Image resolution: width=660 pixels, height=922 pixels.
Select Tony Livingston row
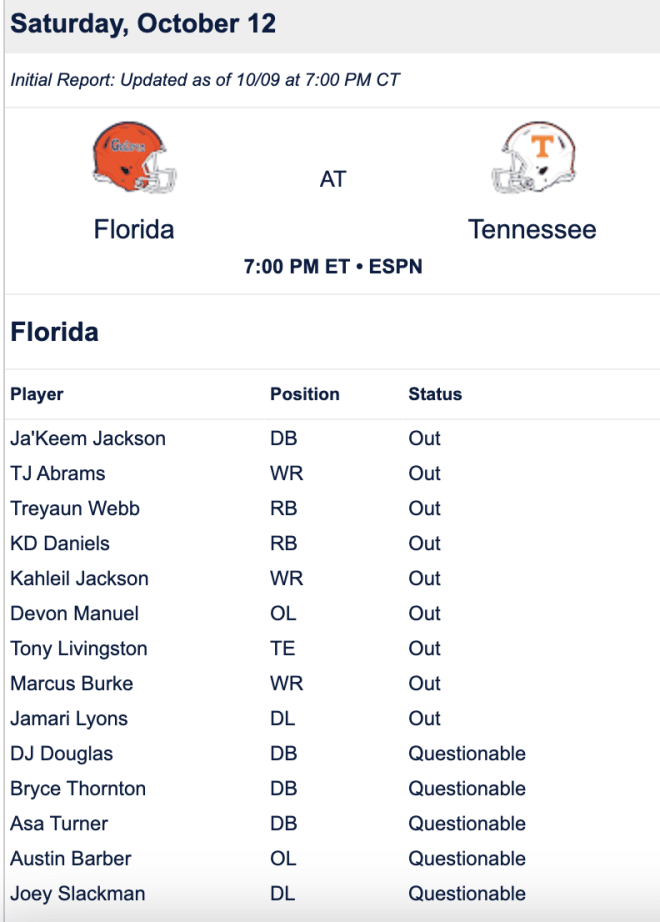332,648
